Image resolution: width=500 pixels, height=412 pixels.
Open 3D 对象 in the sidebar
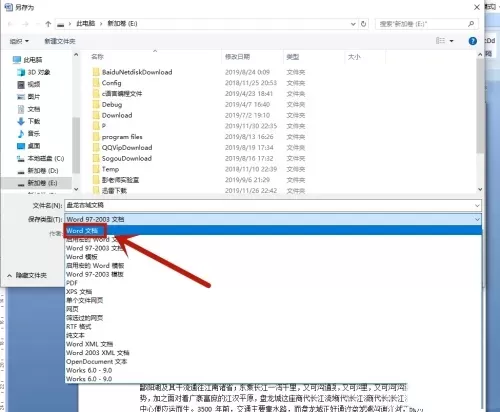34,72
